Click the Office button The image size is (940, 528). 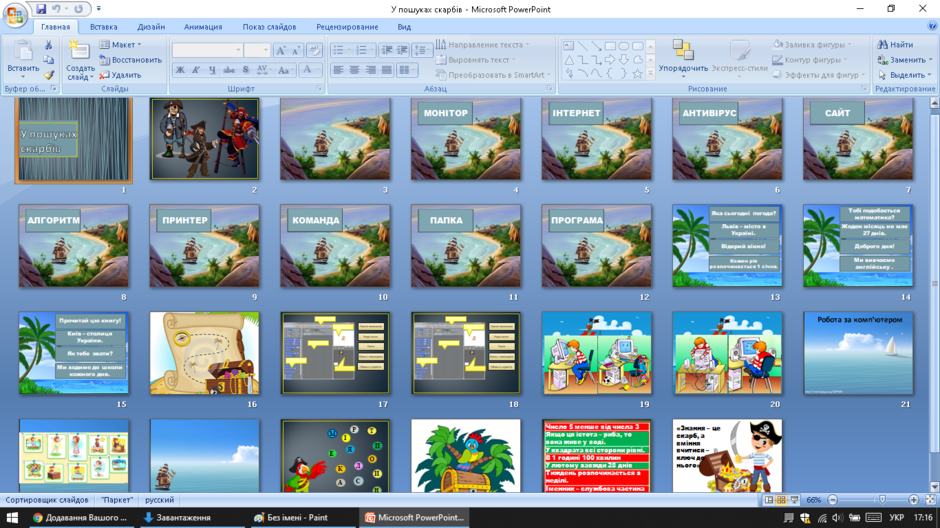click(15, 14)
